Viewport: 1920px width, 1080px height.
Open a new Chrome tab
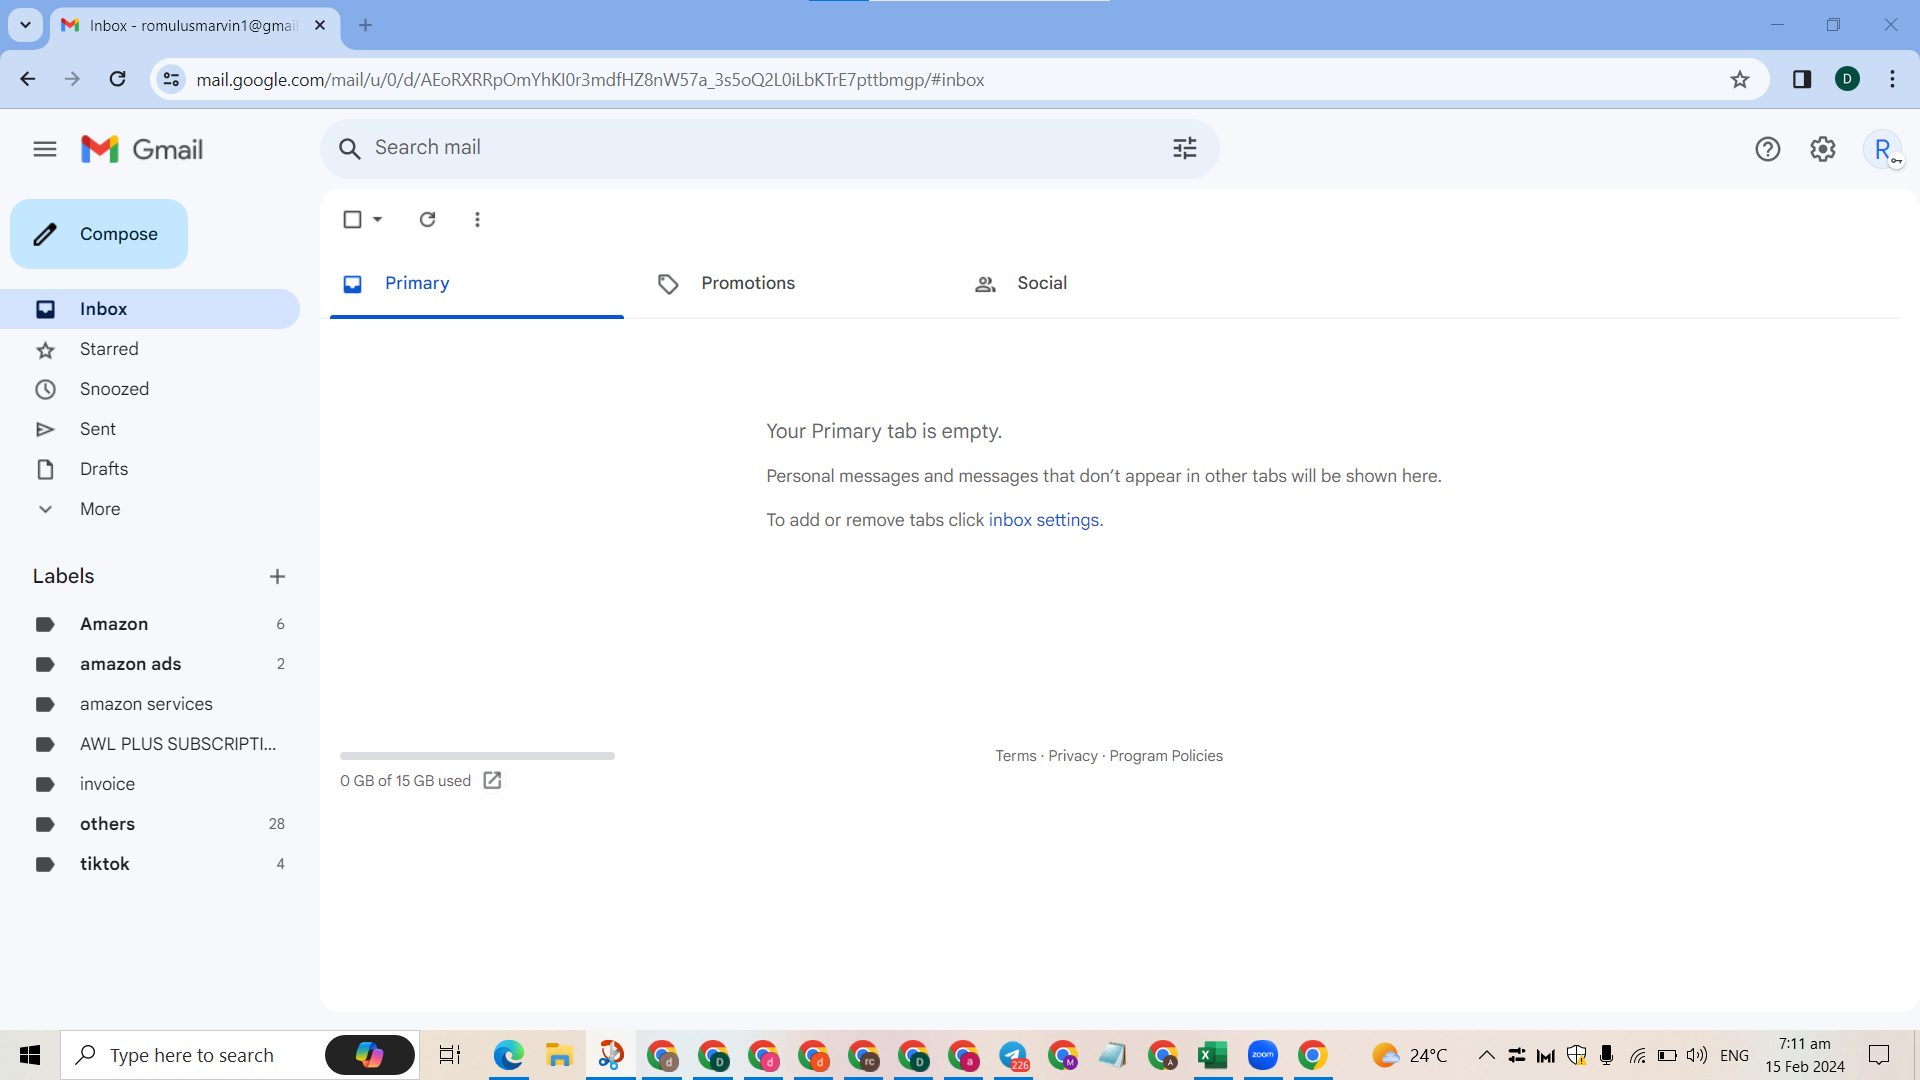pos(365,25)
